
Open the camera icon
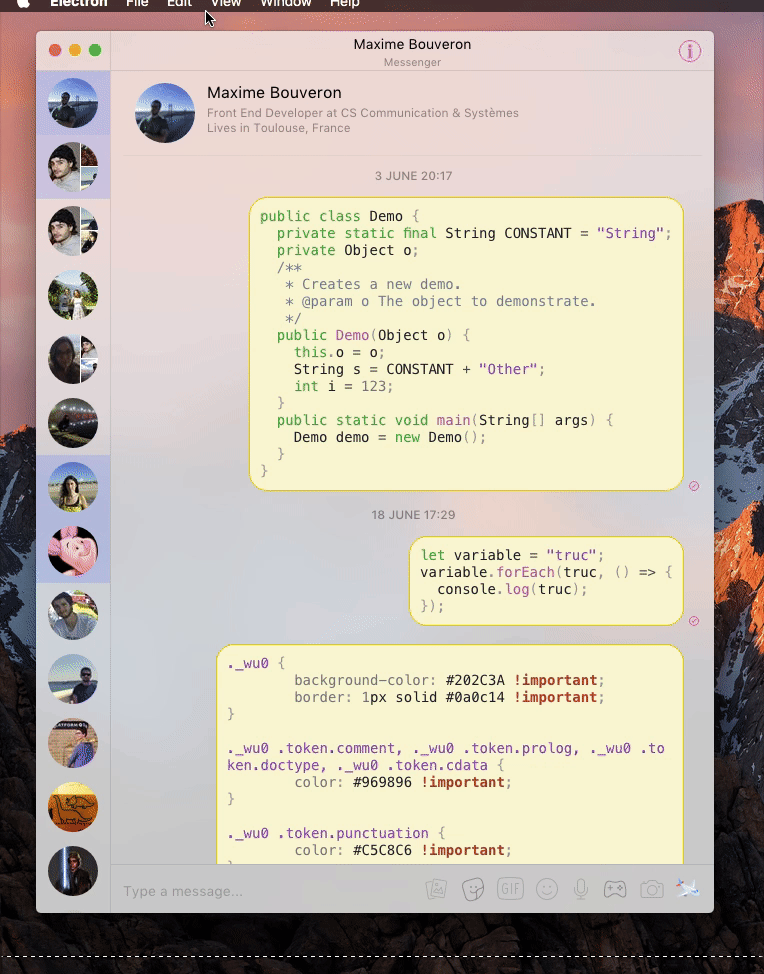(x=652, y=890)
